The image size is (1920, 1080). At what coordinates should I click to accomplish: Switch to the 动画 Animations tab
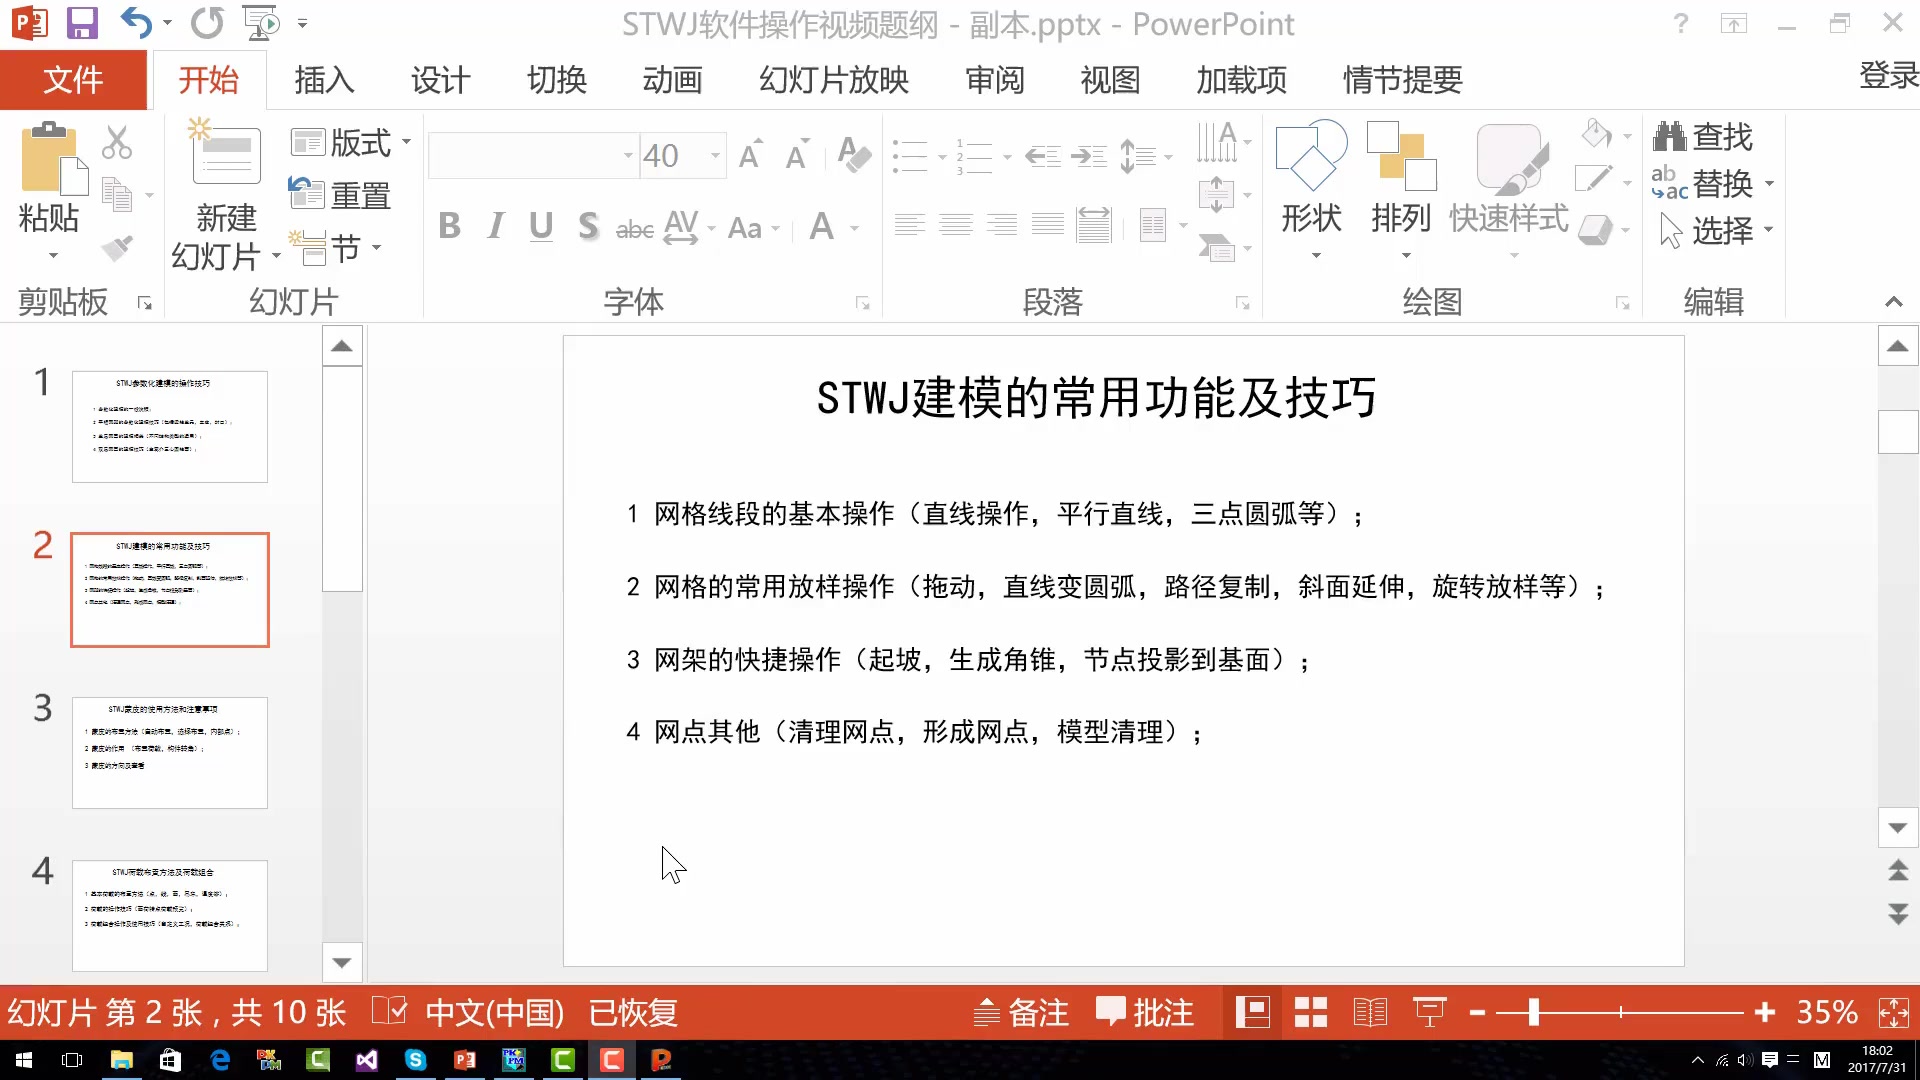tap(672, 80)
